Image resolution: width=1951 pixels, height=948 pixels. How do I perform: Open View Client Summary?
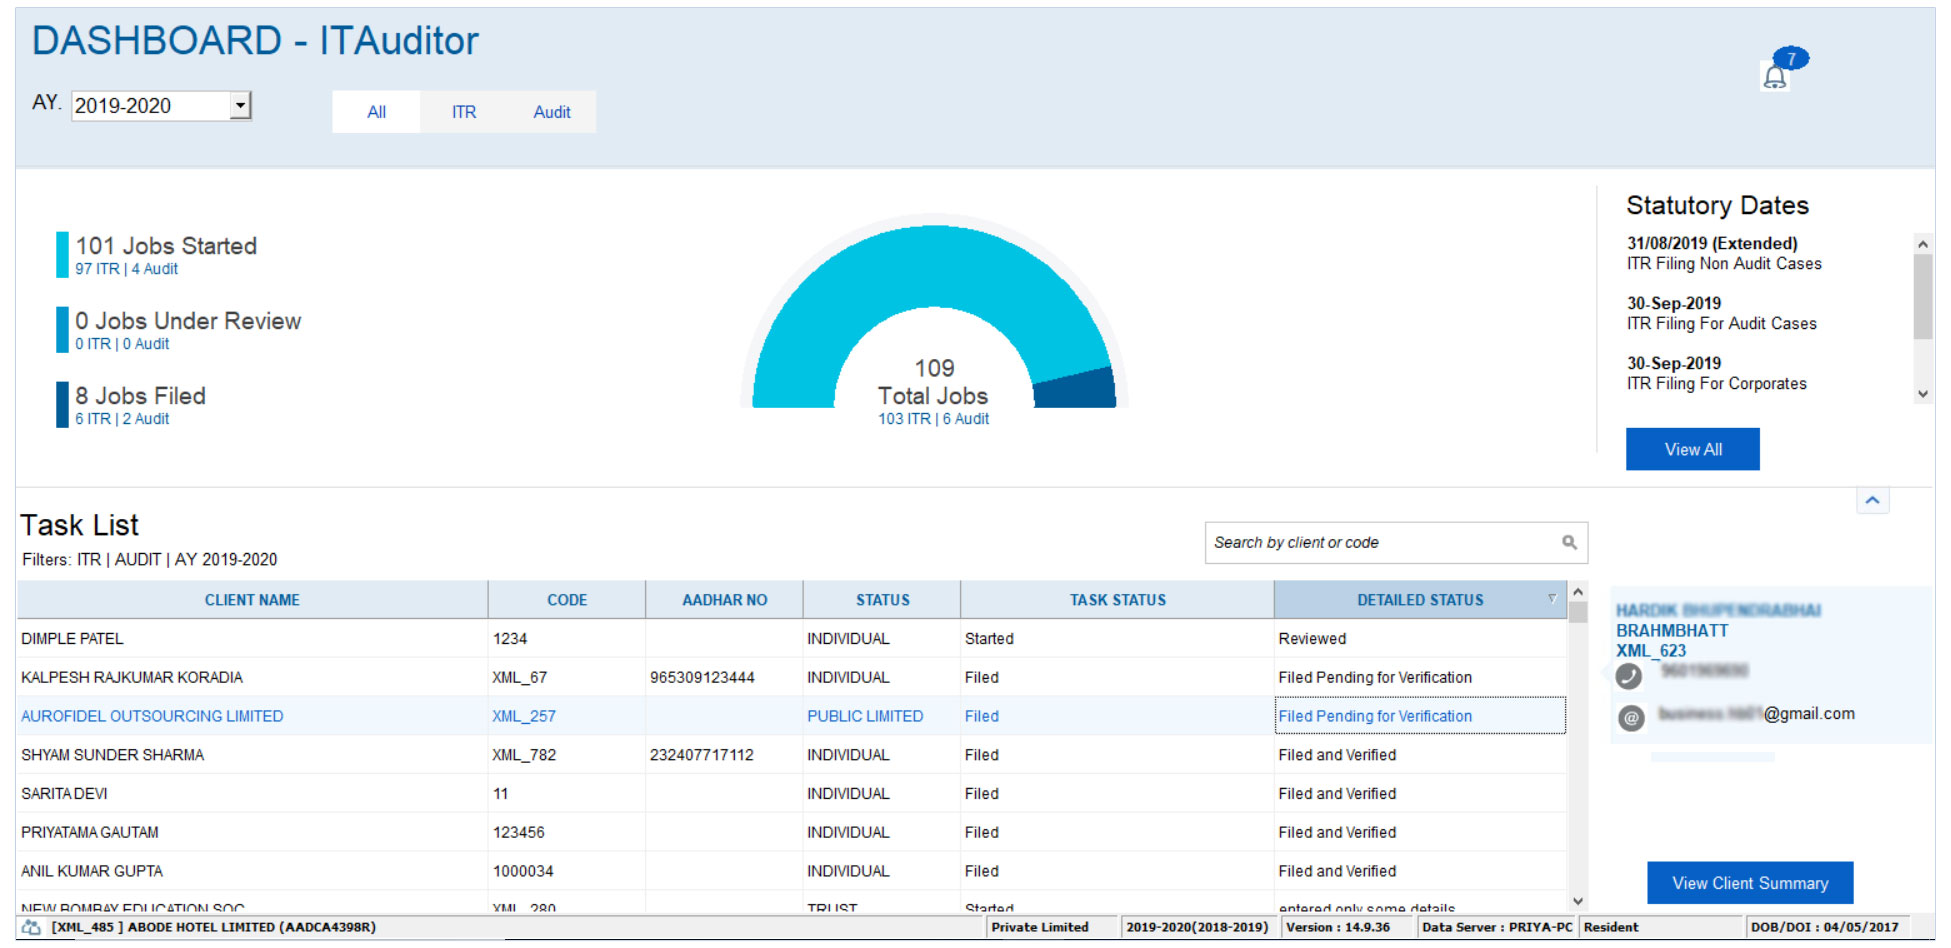1749,883
